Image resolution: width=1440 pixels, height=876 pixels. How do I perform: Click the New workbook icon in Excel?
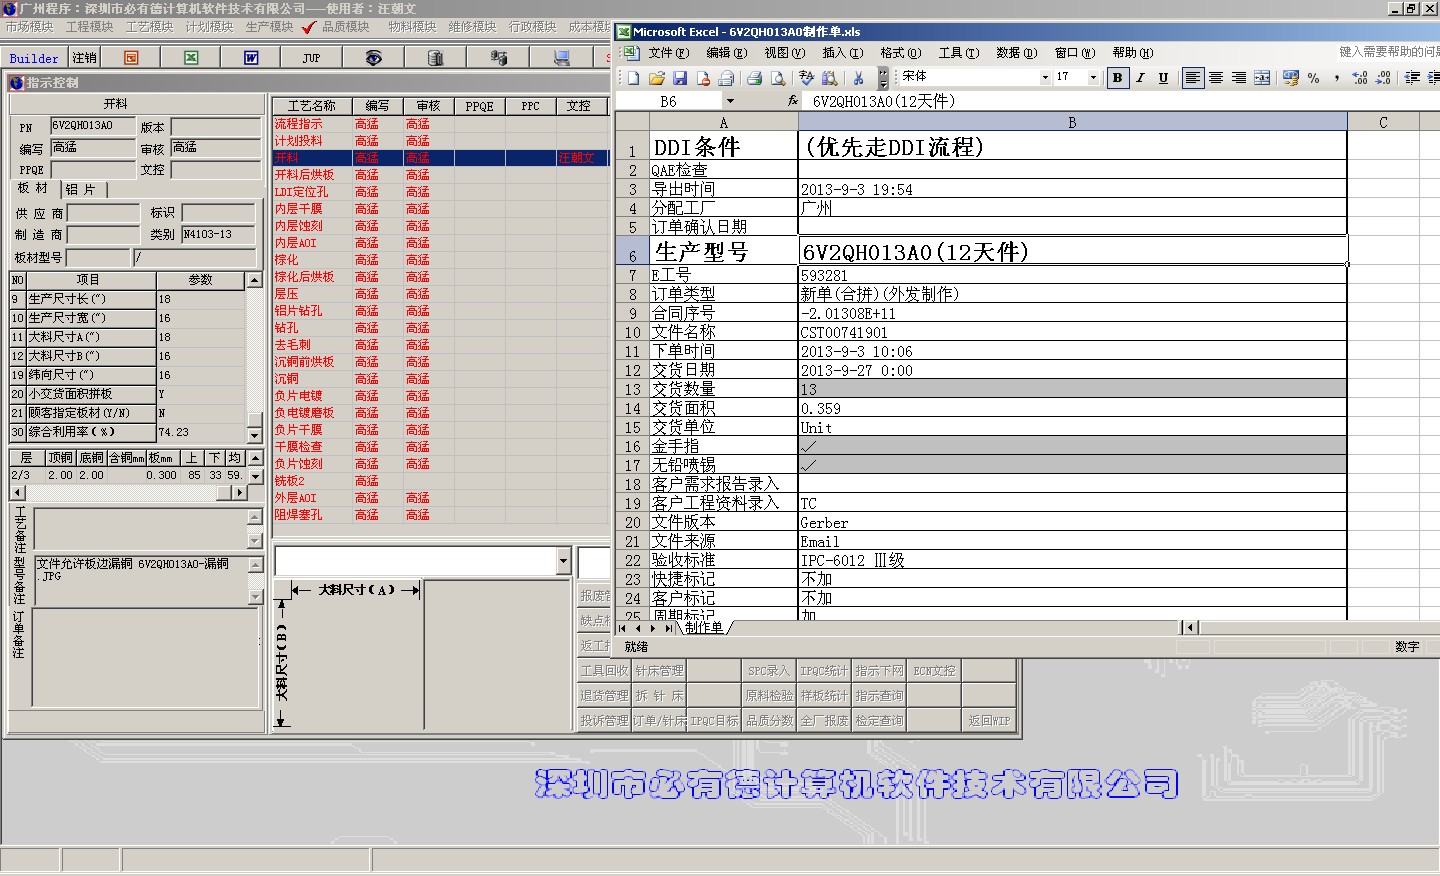click(632, 78)
